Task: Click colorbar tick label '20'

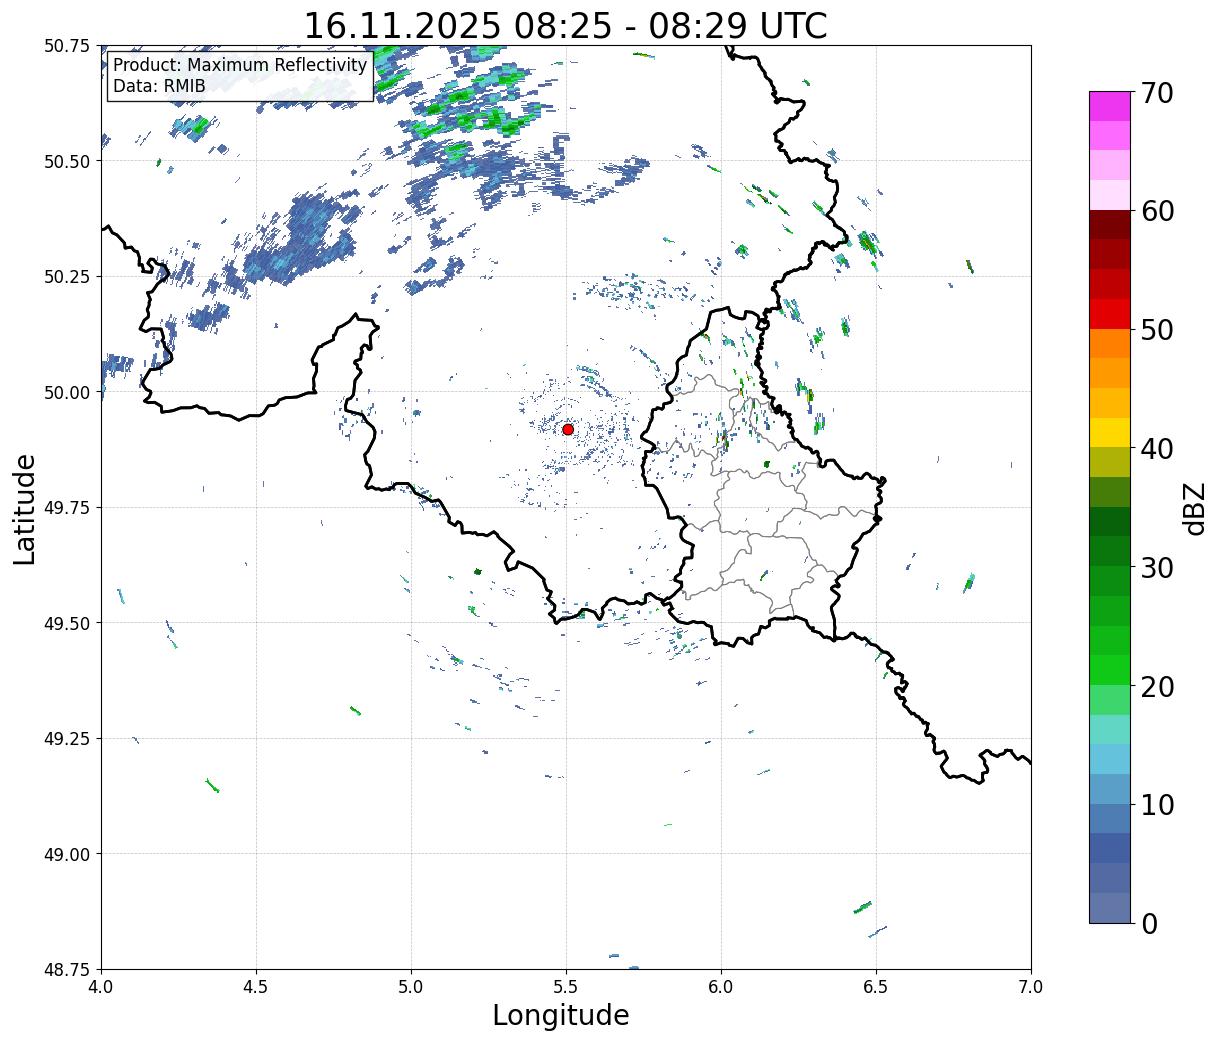Action: [1157, 686]
